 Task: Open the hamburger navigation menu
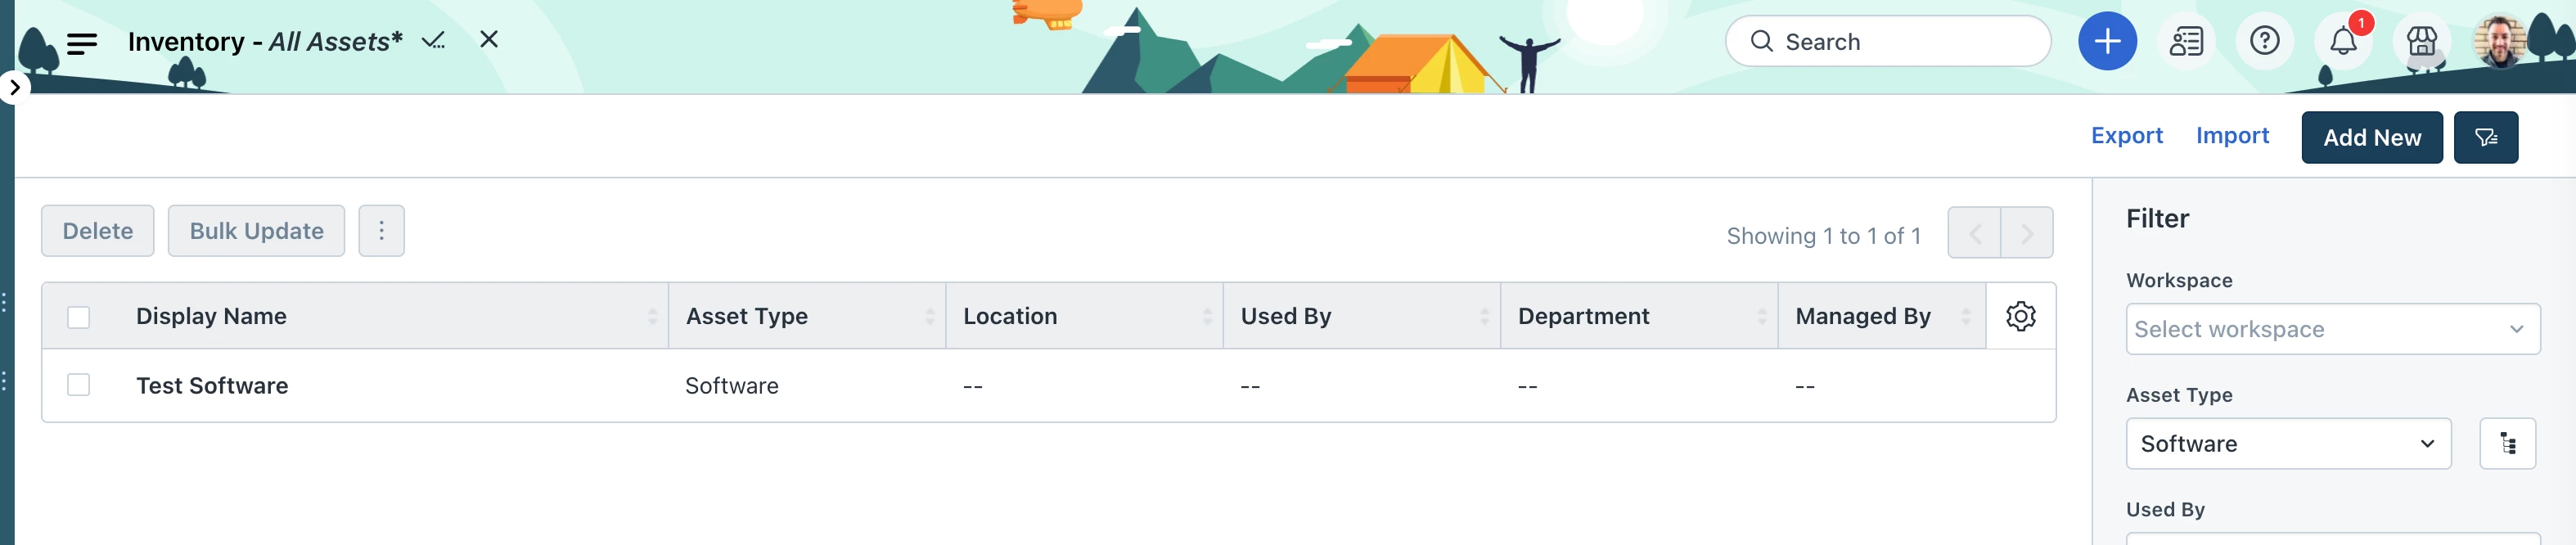click(x=82, y=43)
